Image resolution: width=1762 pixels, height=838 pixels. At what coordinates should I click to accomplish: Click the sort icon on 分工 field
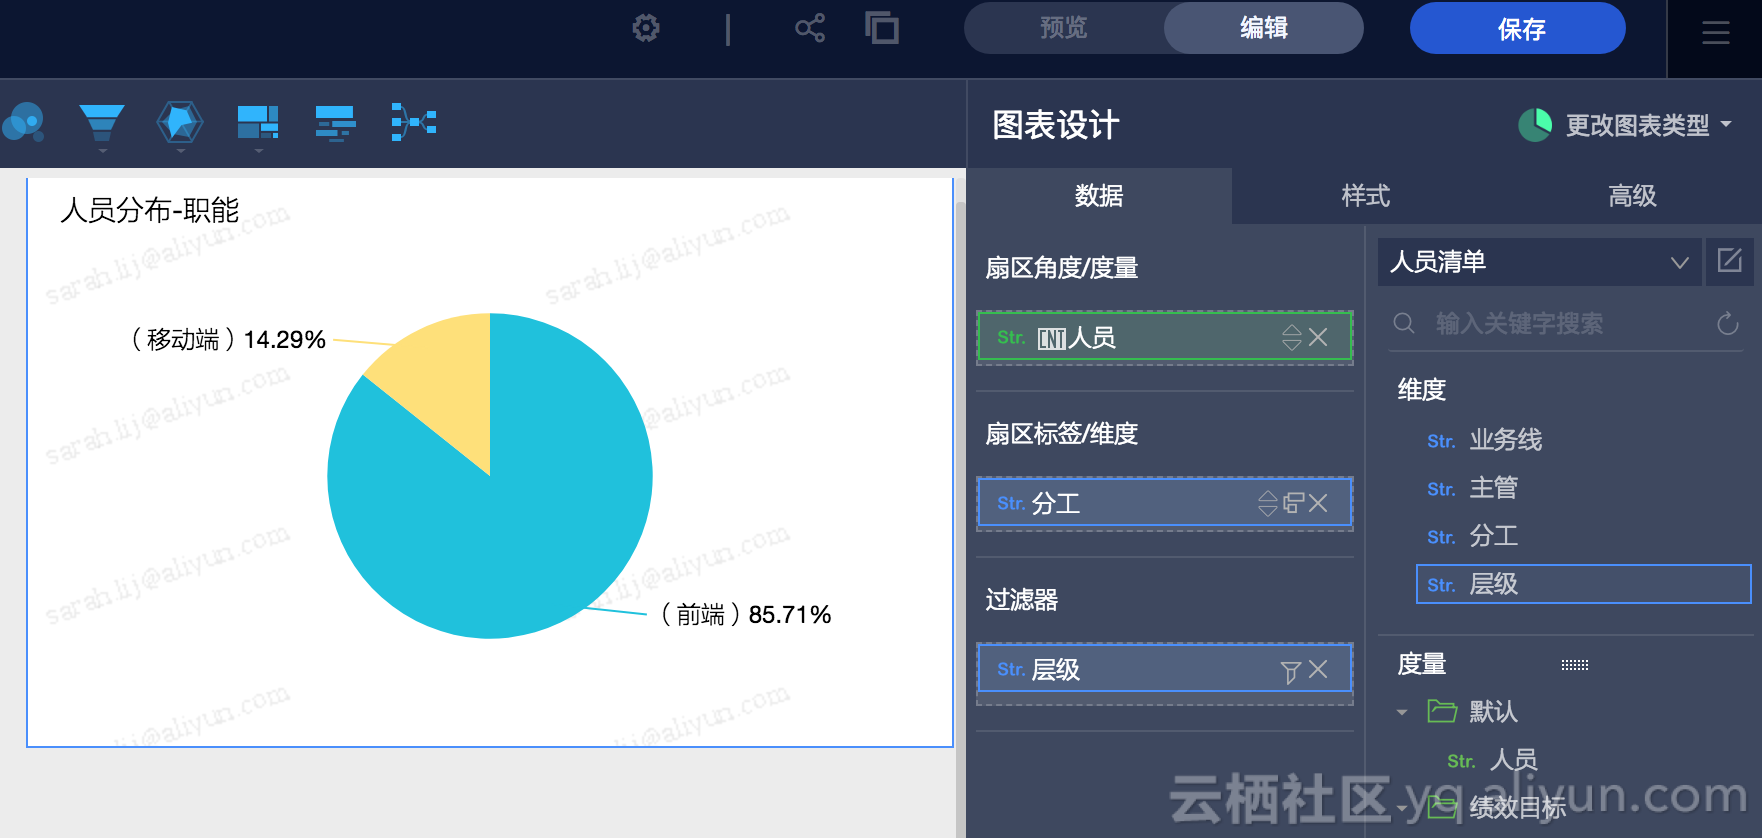[1268, 503]
